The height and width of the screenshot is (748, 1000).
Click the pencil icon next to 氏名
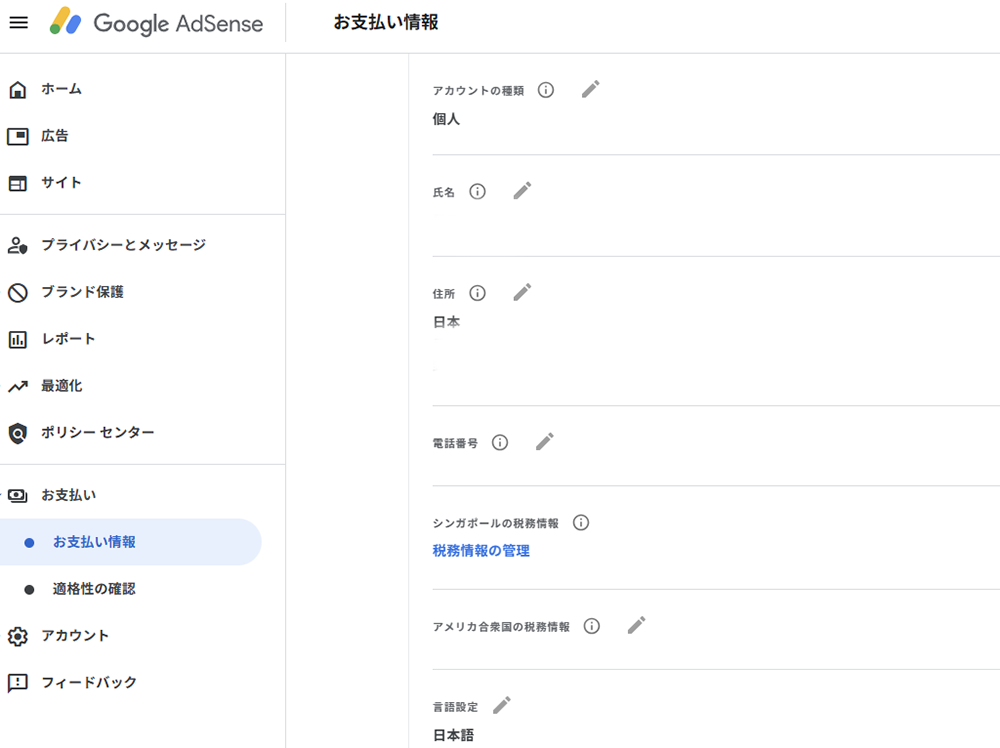coord(522,191)
